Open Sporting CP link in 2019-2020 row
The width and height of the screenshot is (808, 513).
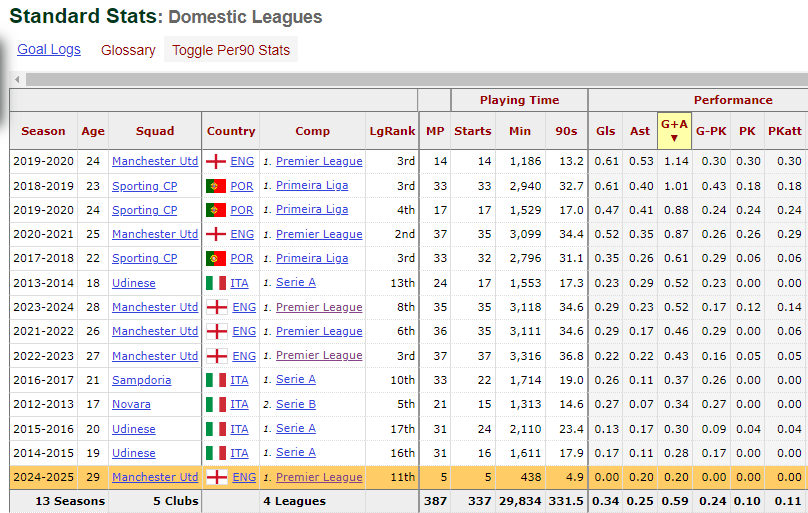(145, 210)
